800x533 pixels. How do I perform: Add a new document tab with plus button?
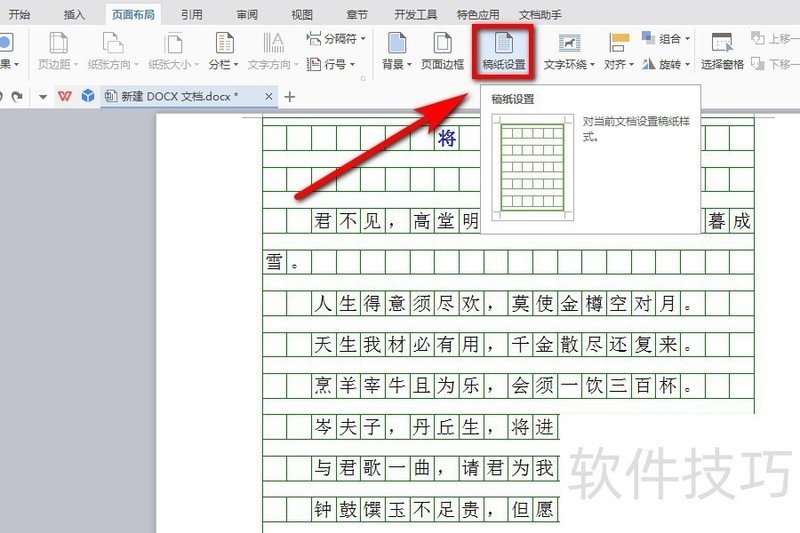tap(289, 96)
